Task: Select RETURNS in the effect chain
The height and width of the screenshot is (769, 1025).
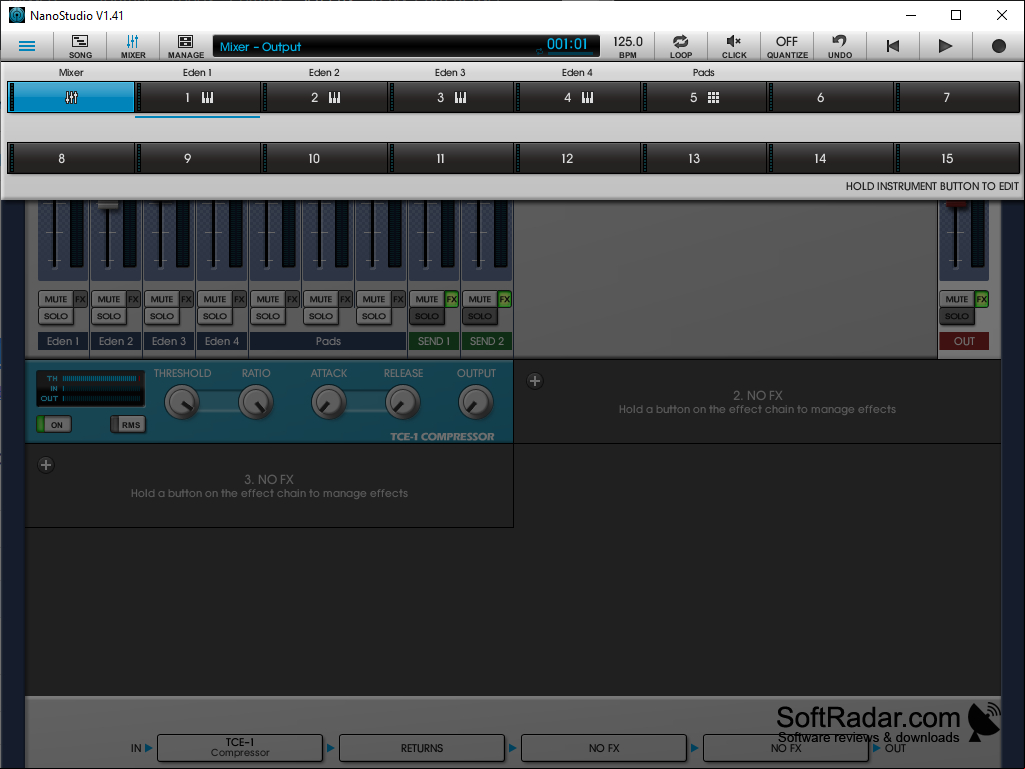Action: coord(422,747)
